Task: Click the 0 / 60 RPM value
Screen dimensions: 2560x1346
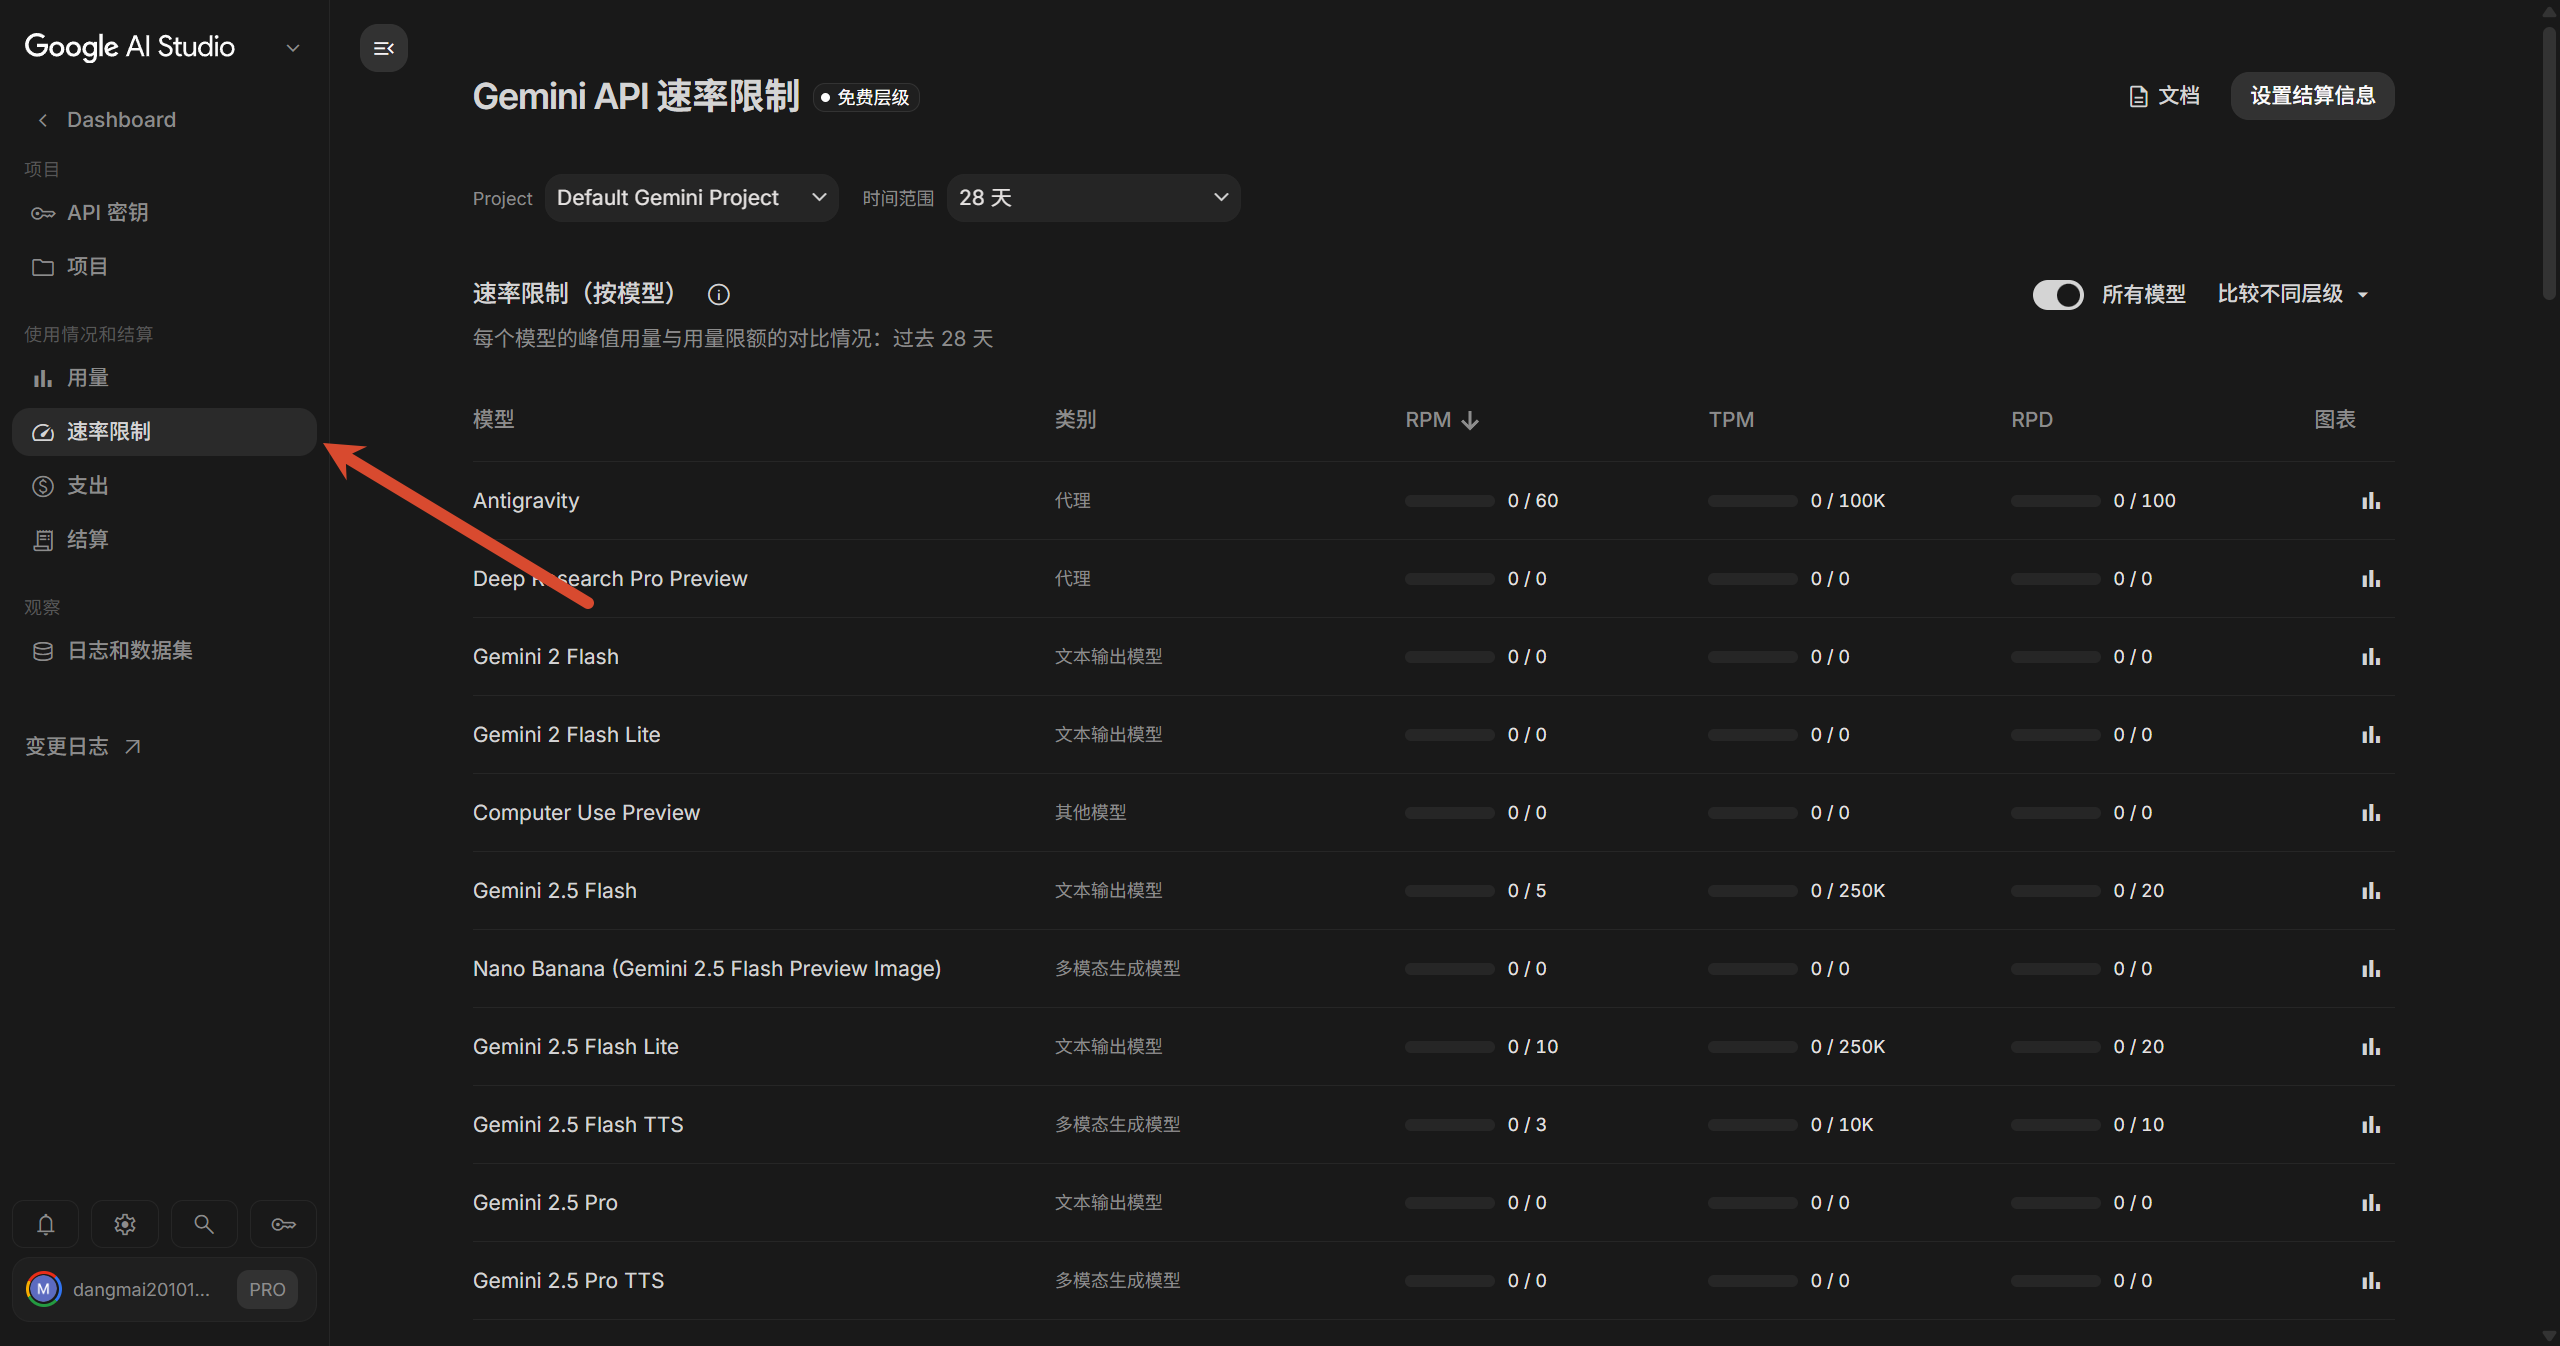Action: pyautogui.click(x=1533, y=501)
